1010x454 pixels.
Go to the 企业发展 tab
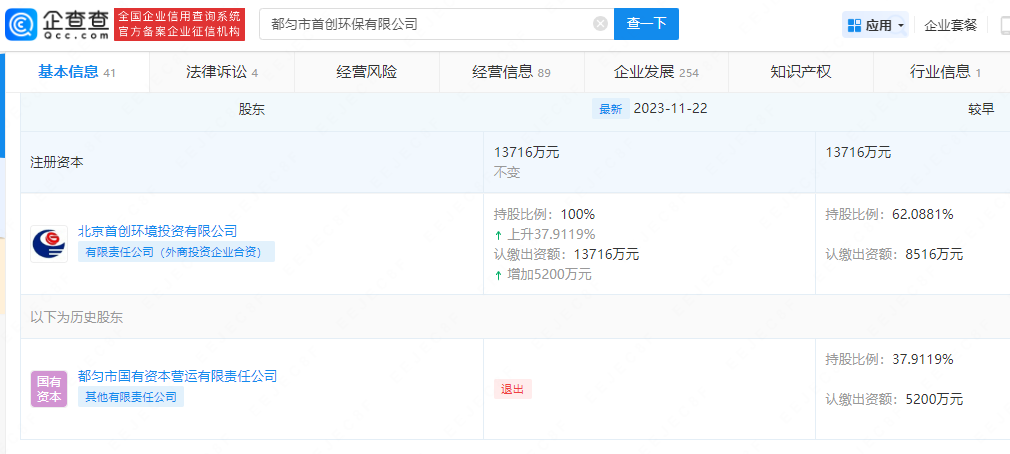click(x=656, y=72)
